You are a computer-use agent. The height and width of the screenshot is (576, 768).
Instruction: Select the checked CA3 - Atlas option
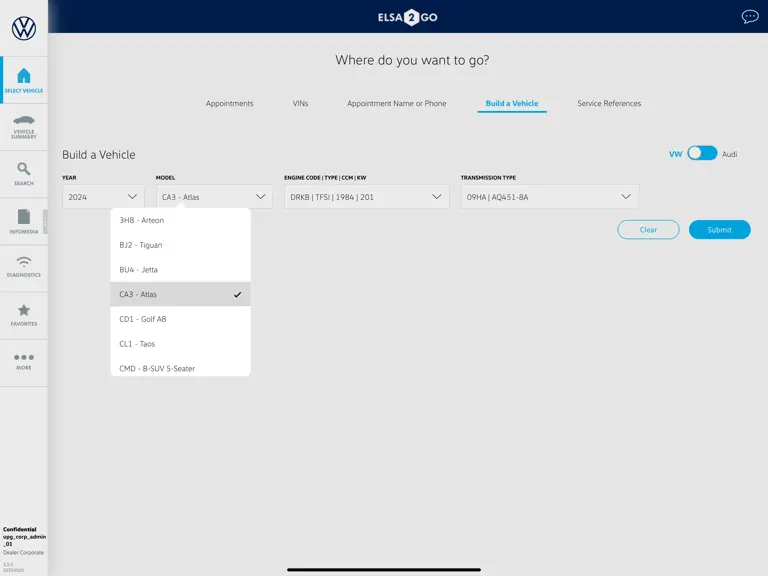[181, 294]
